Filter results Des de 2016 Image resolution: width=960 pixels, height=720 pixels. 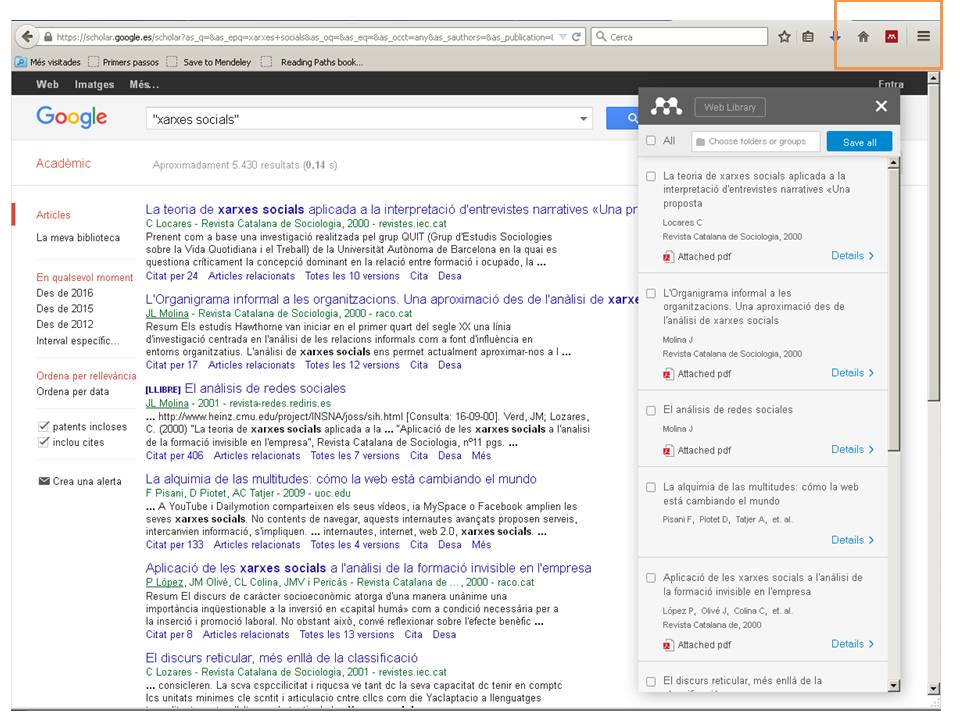tap(65, 293)
